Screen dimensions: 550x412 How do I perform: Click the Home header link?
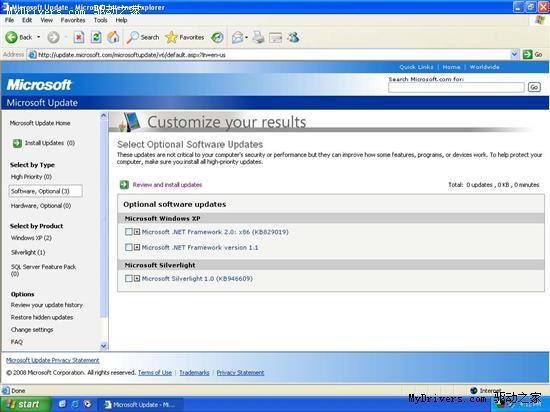pyautogui.click(x=451, y=67)
